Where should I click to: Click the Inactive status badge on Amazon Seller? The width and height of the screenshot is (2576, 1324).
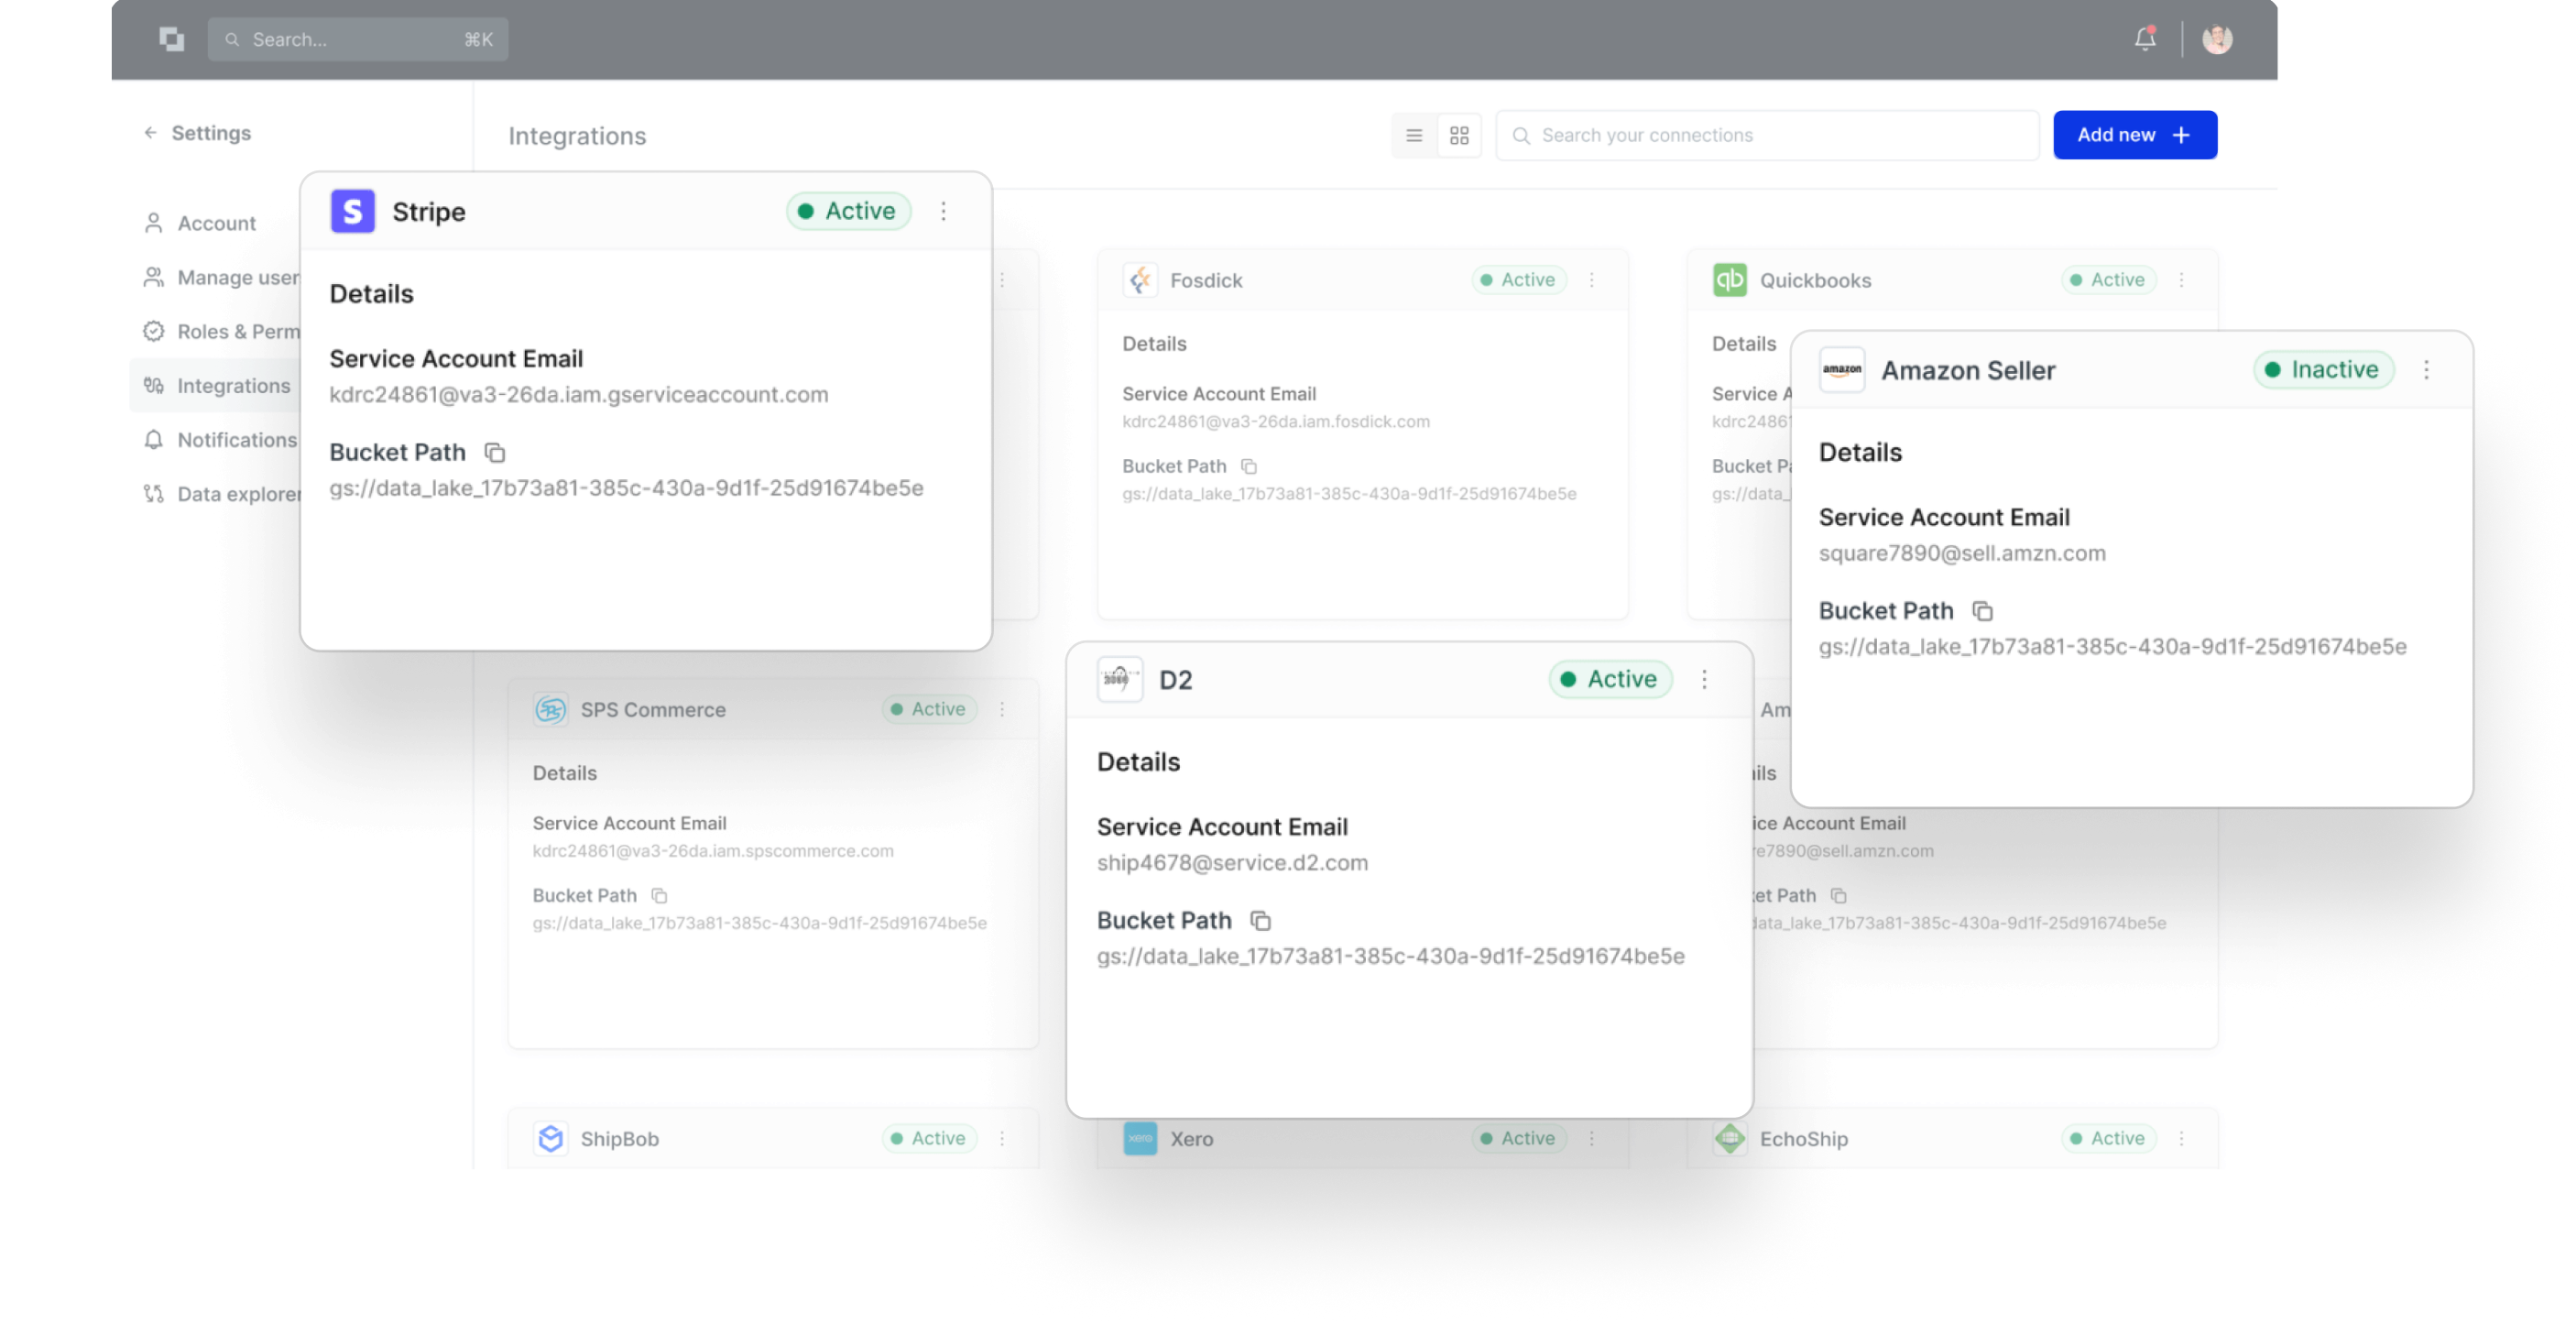click(2323, 370)
